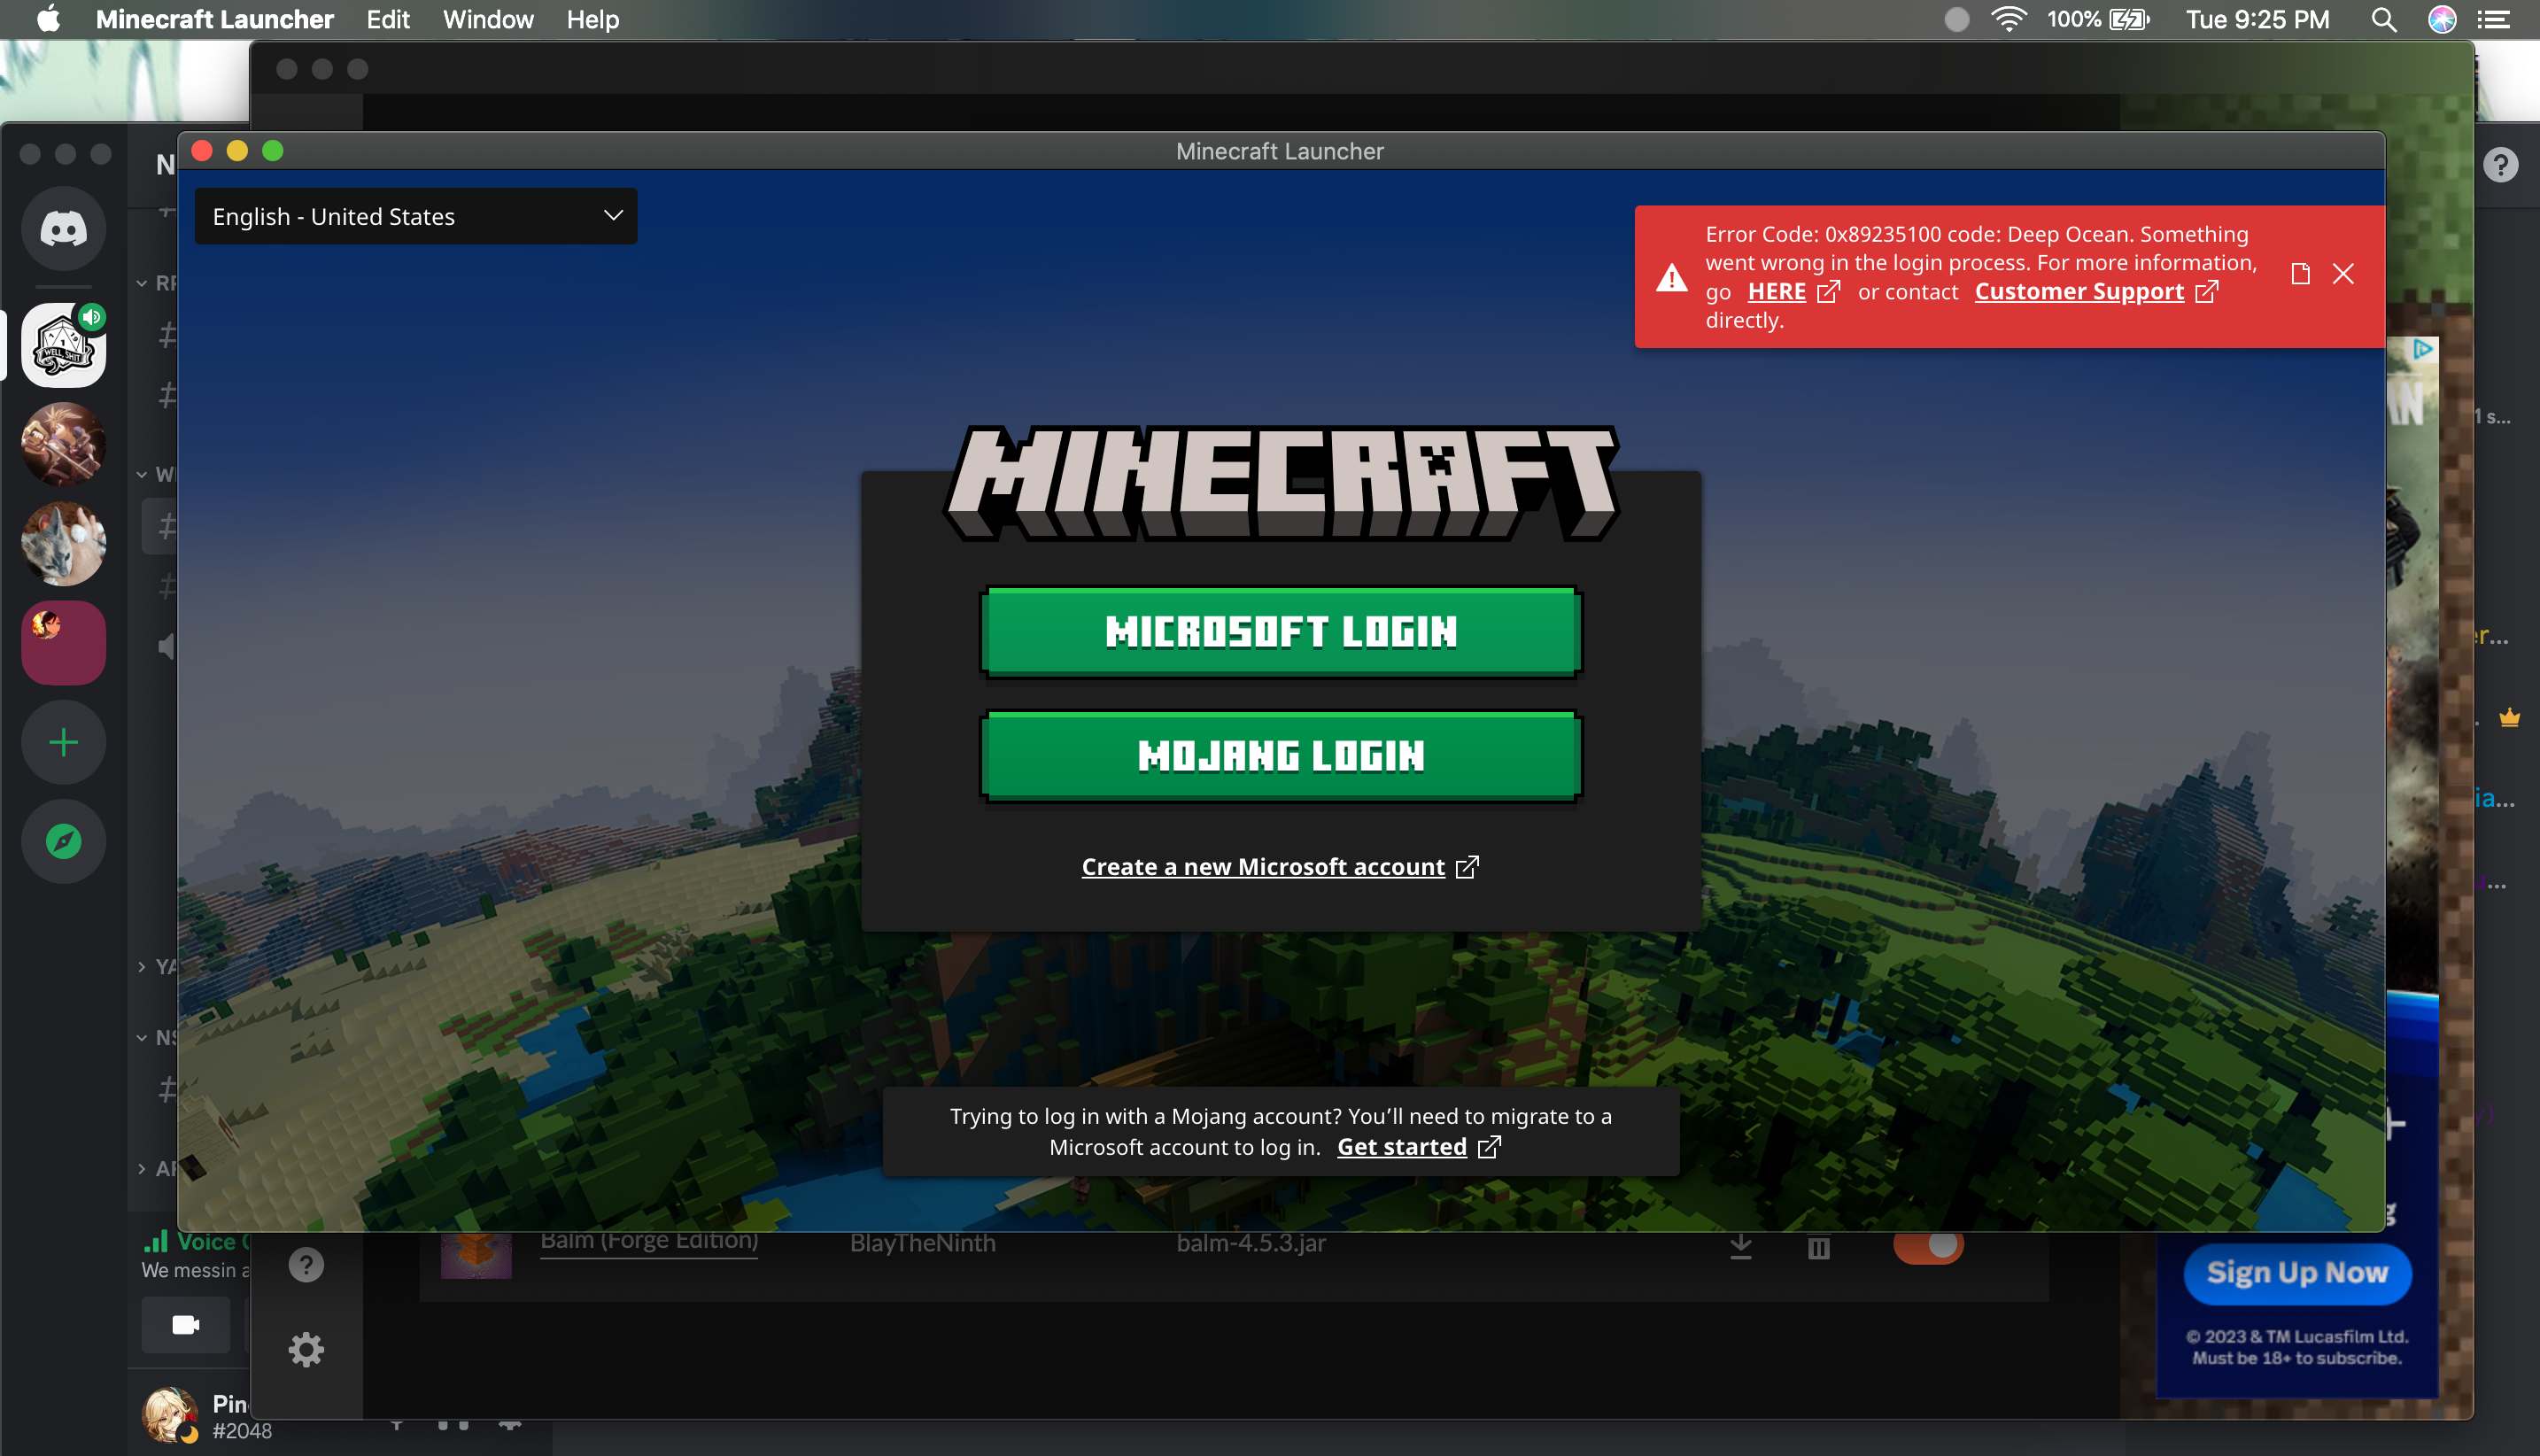Click the delete trash icon for Balm mod
The width and height of the screenshot is (2540, 1456).
1818,1247
